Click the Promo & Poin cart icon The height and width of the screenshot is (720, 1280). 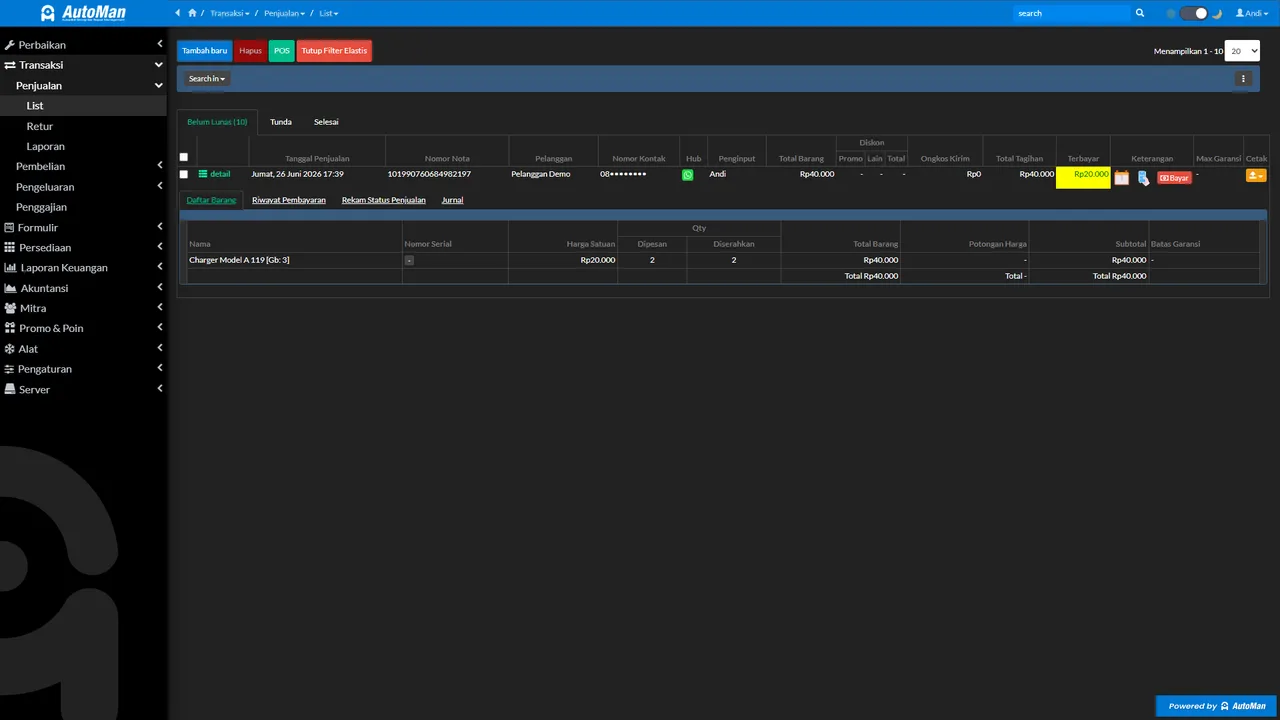(10, 328)
